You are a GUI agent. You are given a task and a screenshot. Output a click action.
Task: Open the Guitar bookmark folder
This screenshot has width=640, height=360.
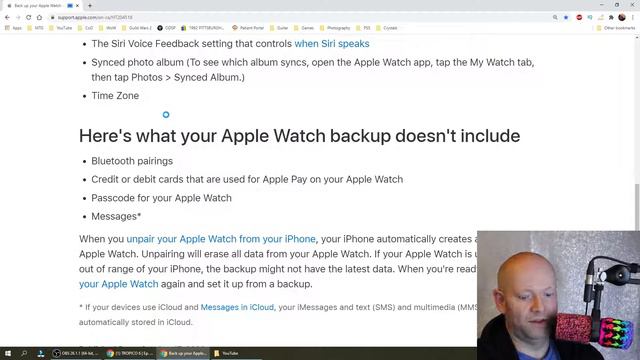point(279,28)
